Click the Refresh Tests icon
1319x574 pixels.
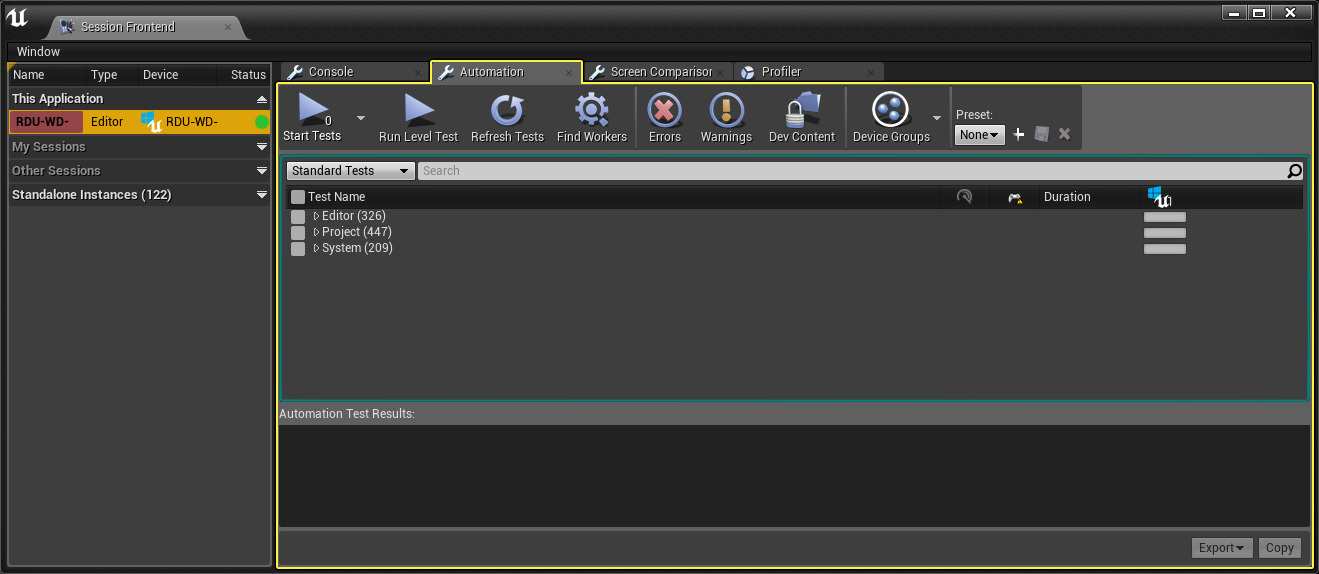point(507,109)
